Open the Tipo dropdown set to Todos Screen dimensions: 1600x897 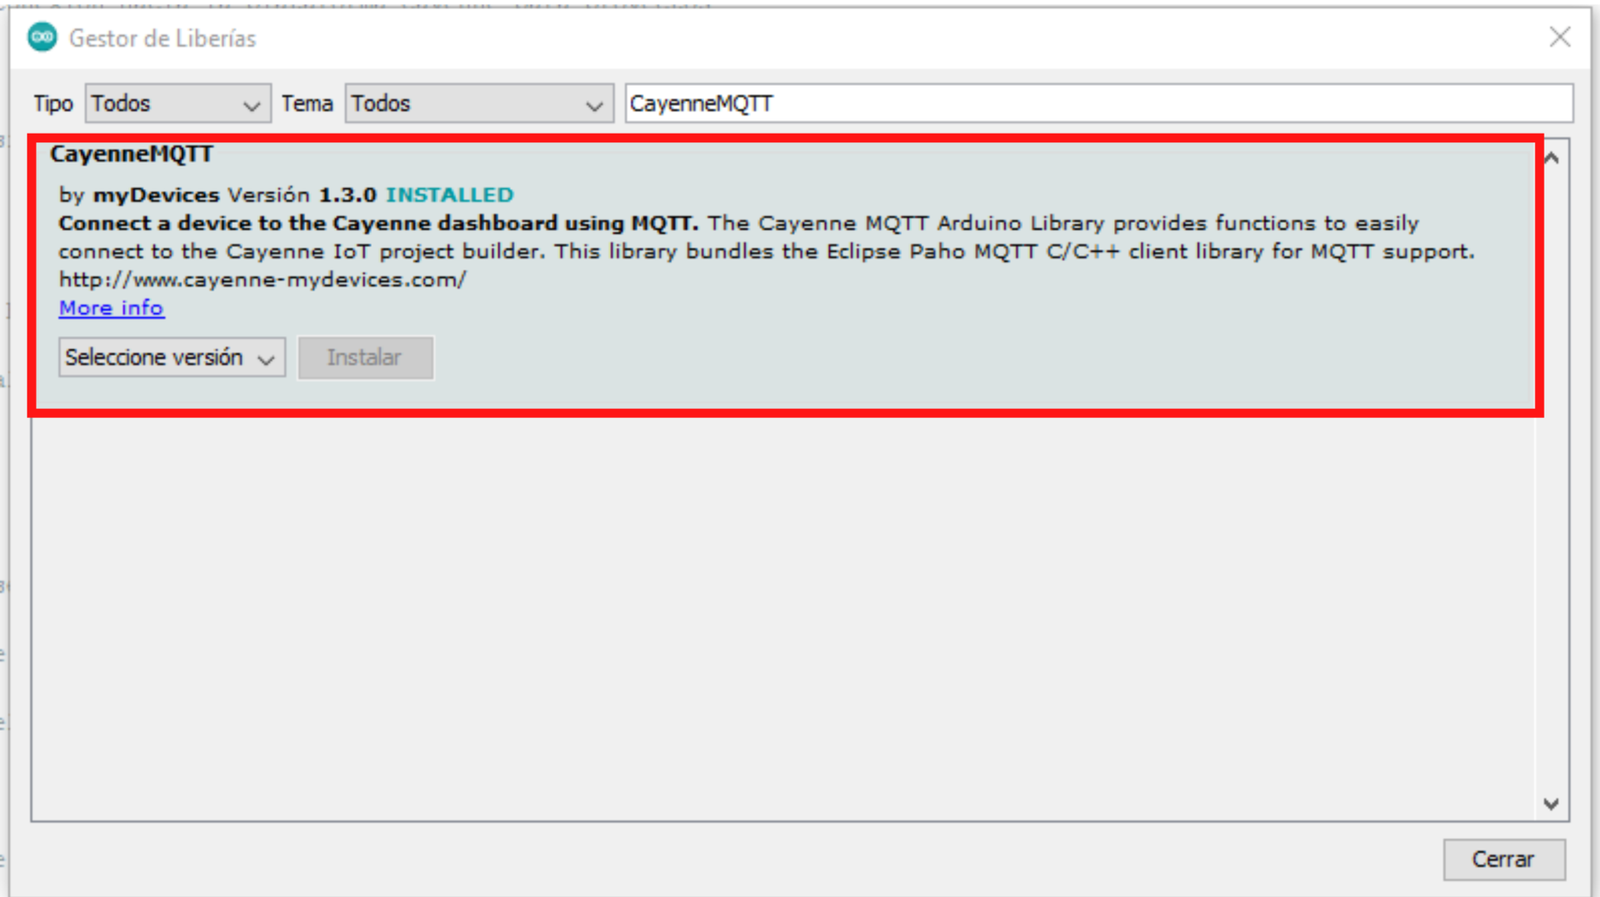(177, 104)
